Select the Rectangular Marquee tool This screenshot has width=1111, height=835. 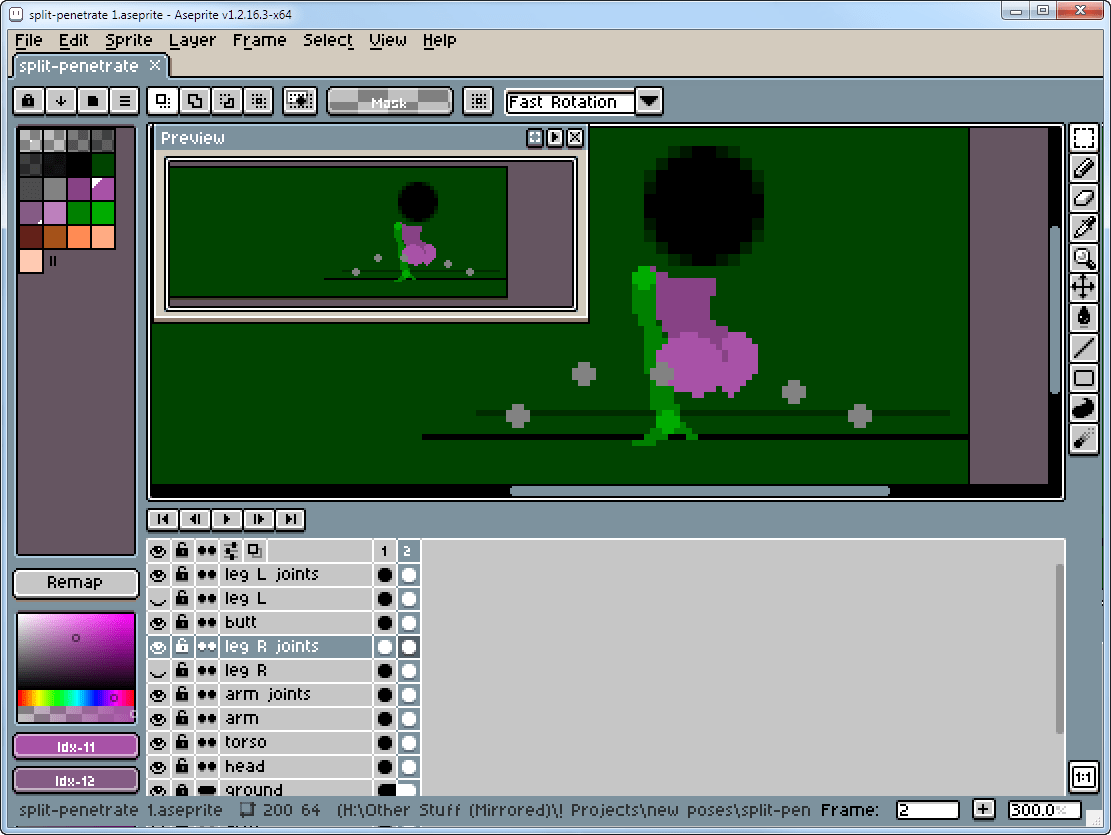(x=1083, y=138)
